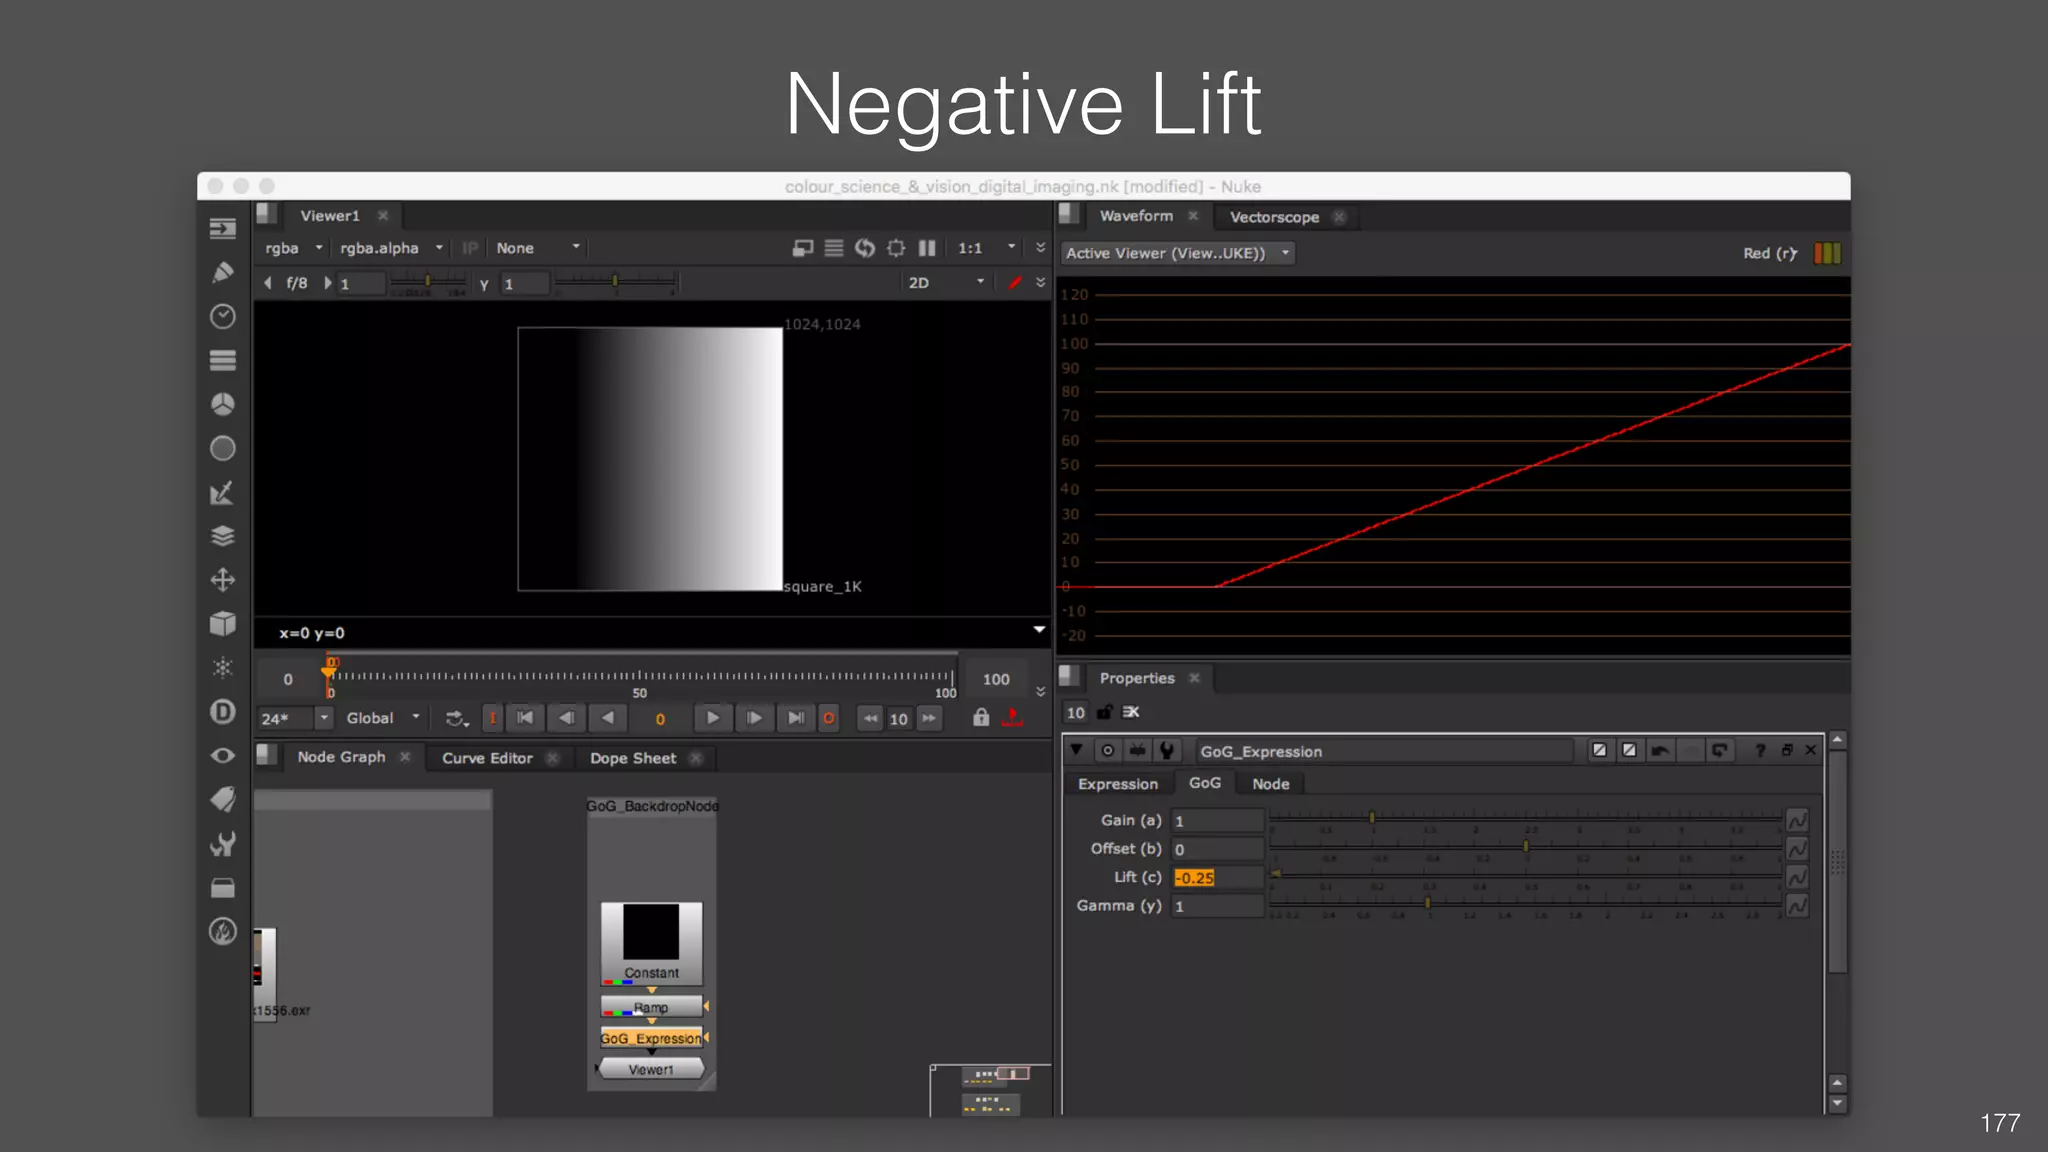The width and height of the screenshot is (2048, 1152).
Task: Click the GoG_Expression node name field
Action: tap(1384, 751)
